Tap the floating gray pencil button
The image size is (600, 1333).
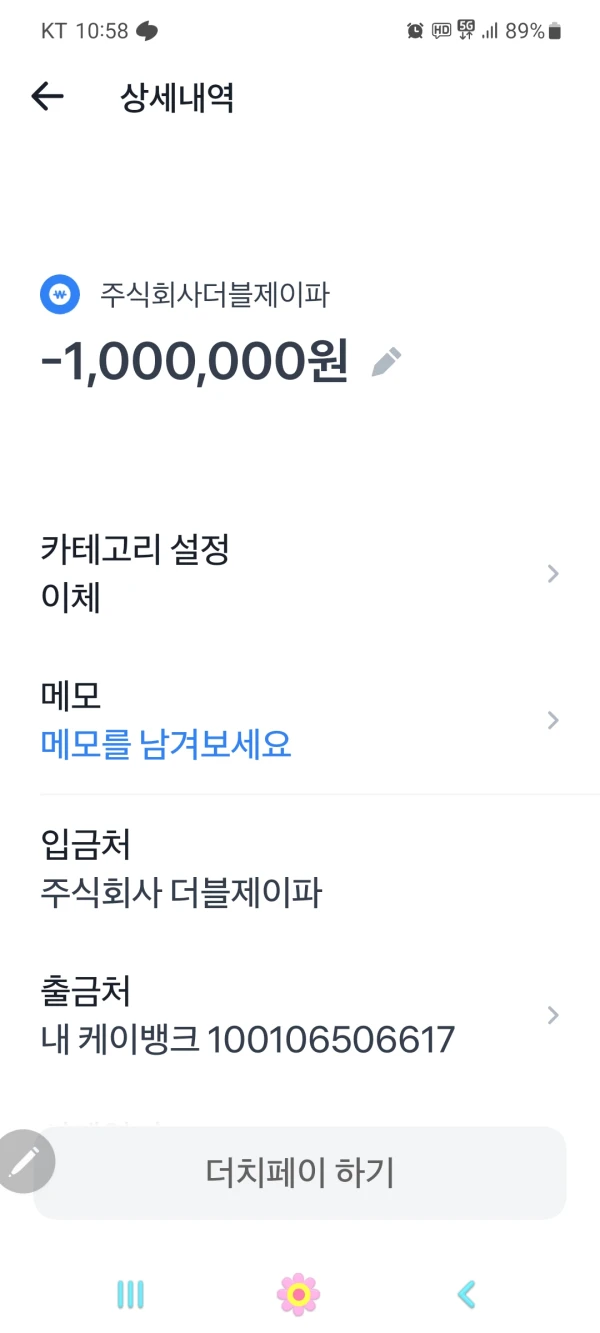pyautogui.click(x=24, y=1161)
